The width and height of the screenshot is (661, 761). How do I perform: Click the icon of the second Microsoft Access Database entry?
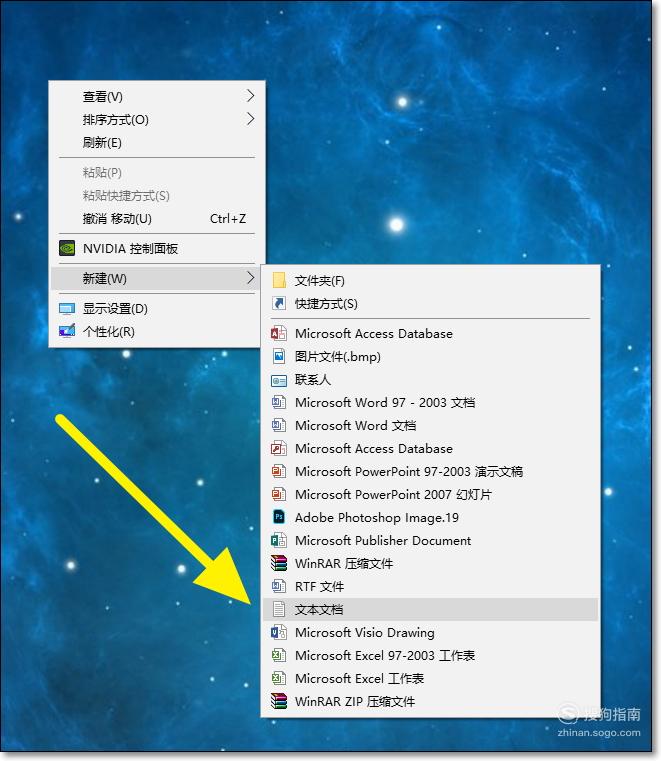[279, 448]
